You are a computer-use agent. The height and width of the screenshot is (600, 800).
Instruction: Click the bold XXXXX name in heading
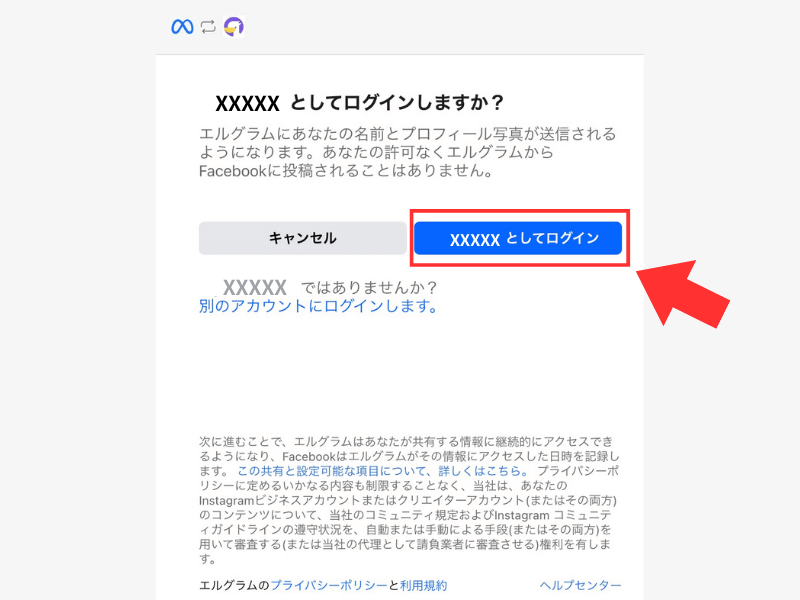pyautogui.click(x=247, y=104)
